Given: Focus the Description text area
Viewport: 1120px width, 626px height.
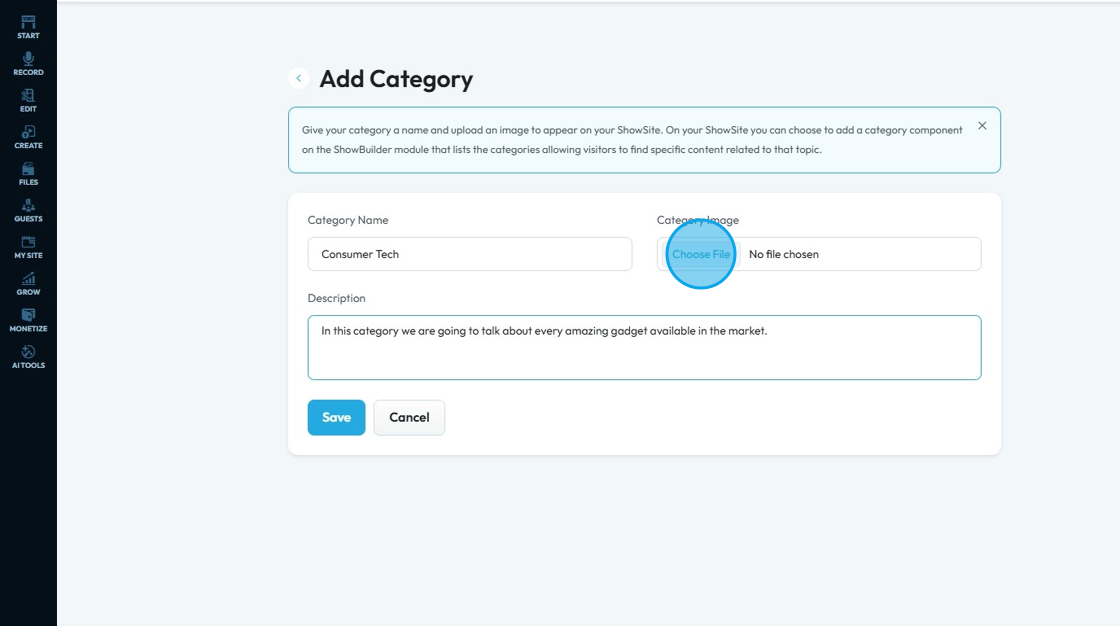Looking at the screenshot, I should point(644,347).
